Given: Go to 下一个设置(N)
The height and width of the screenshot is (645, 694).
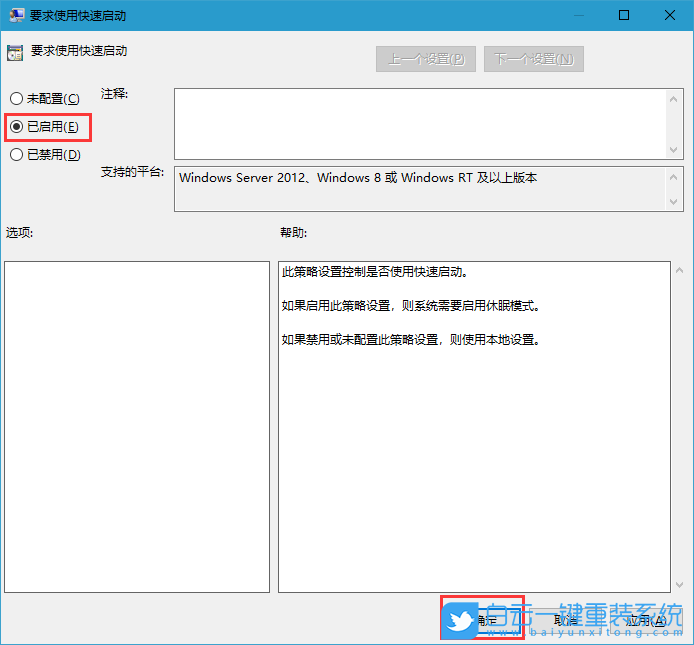Looking at the screenshot, I should coord(534,59).
